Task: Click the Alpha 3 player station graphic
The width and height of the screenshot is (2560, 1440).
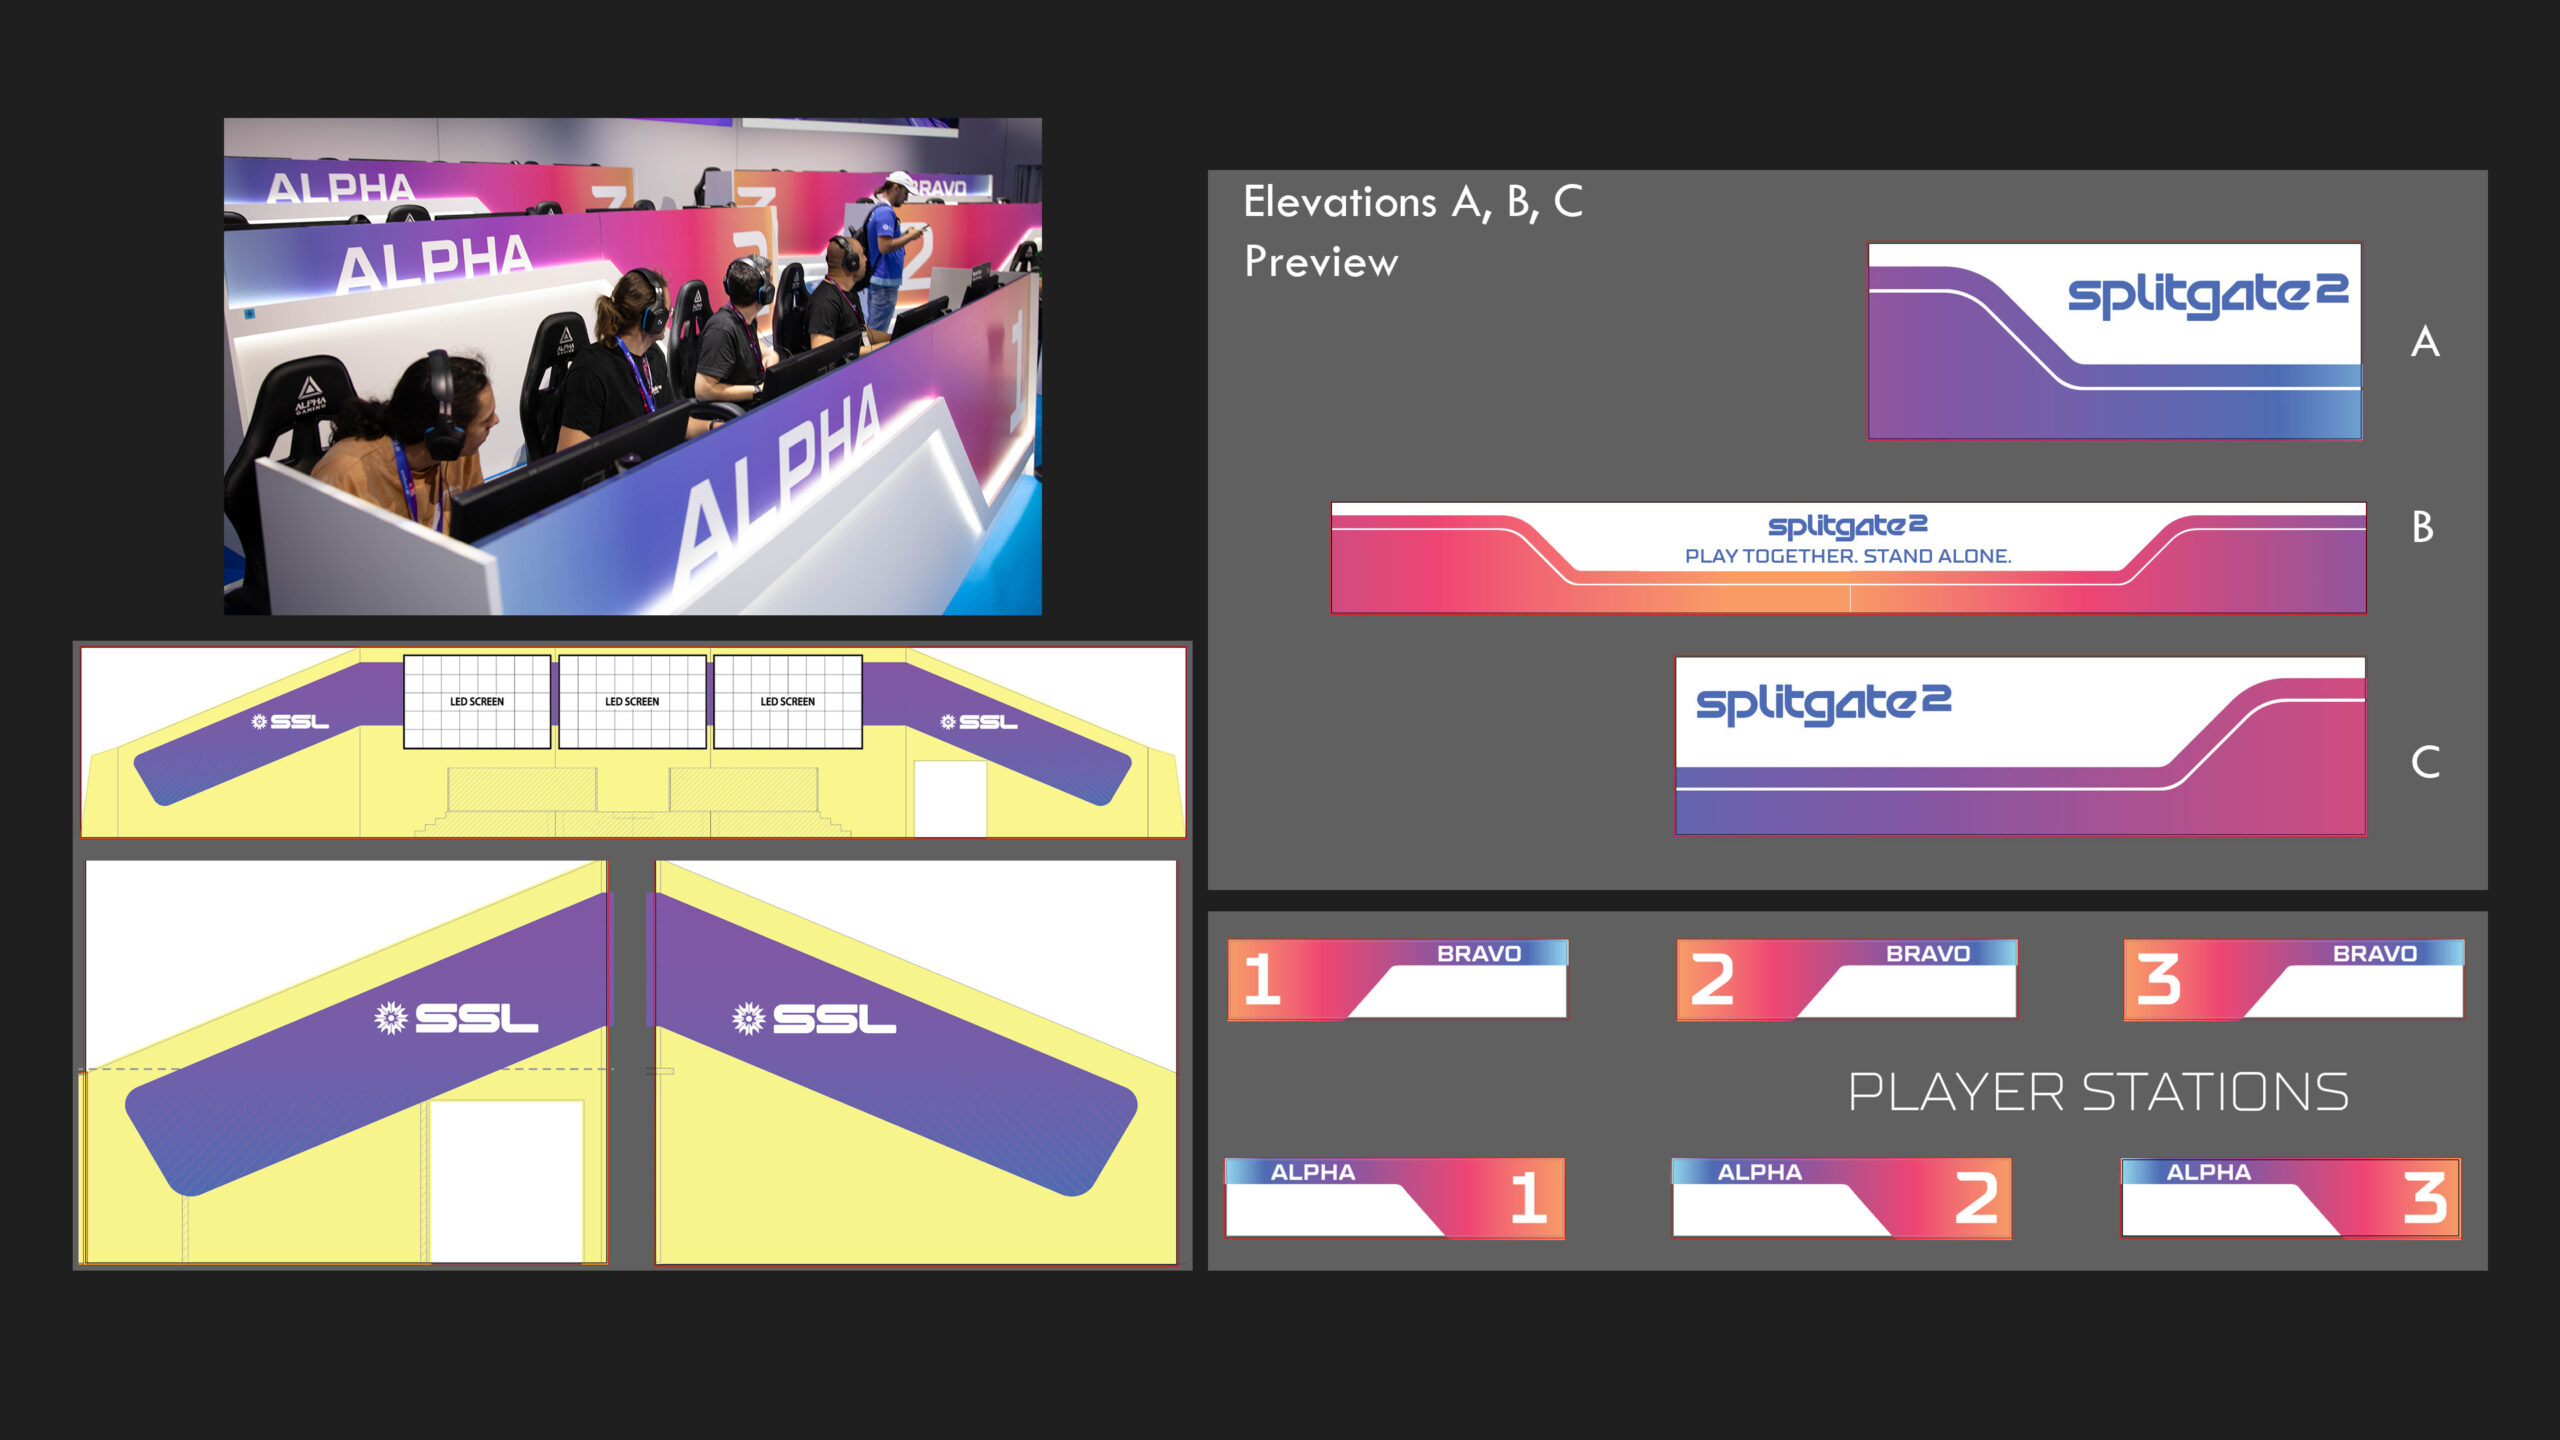Action: pyautogui.click(x=2290, y=1198)
